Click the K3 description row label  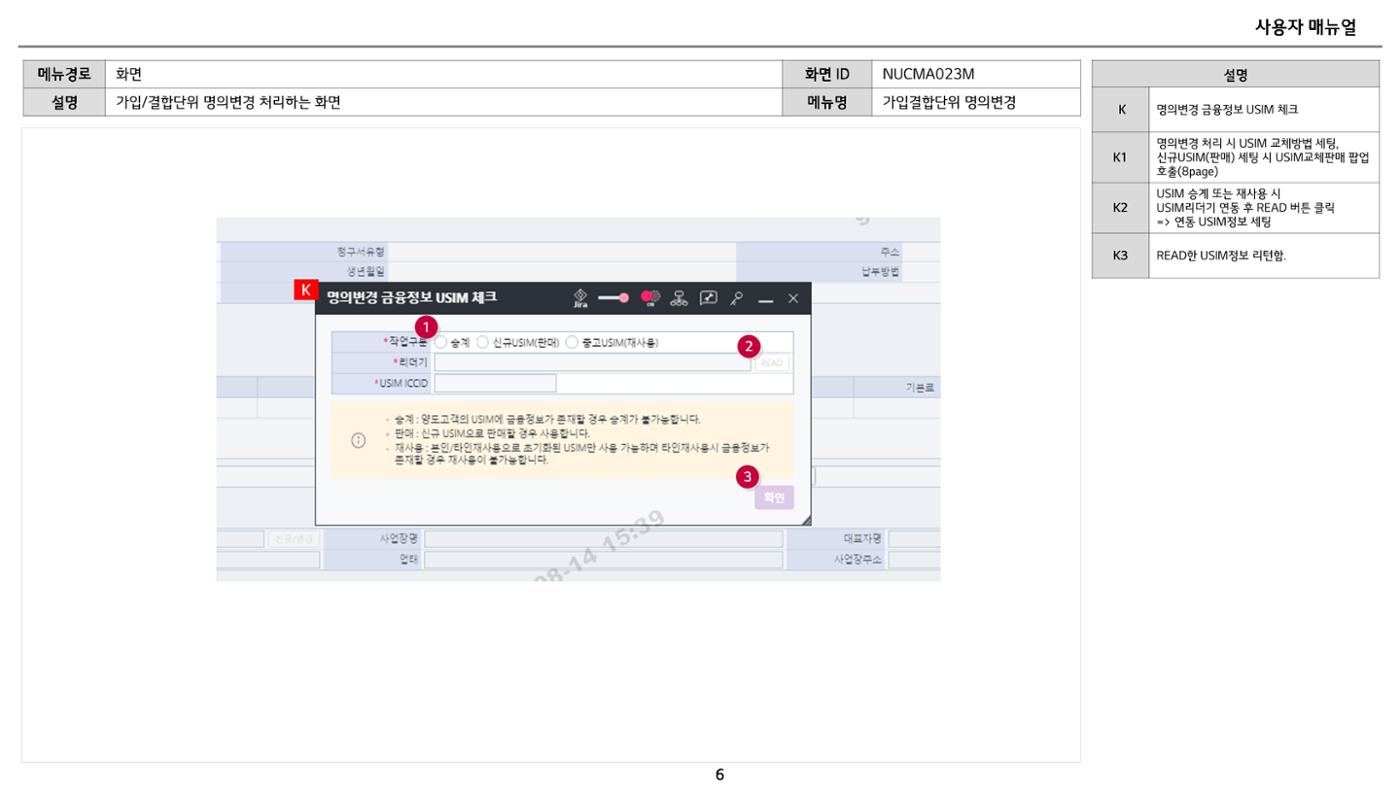tap(1120, 255)
